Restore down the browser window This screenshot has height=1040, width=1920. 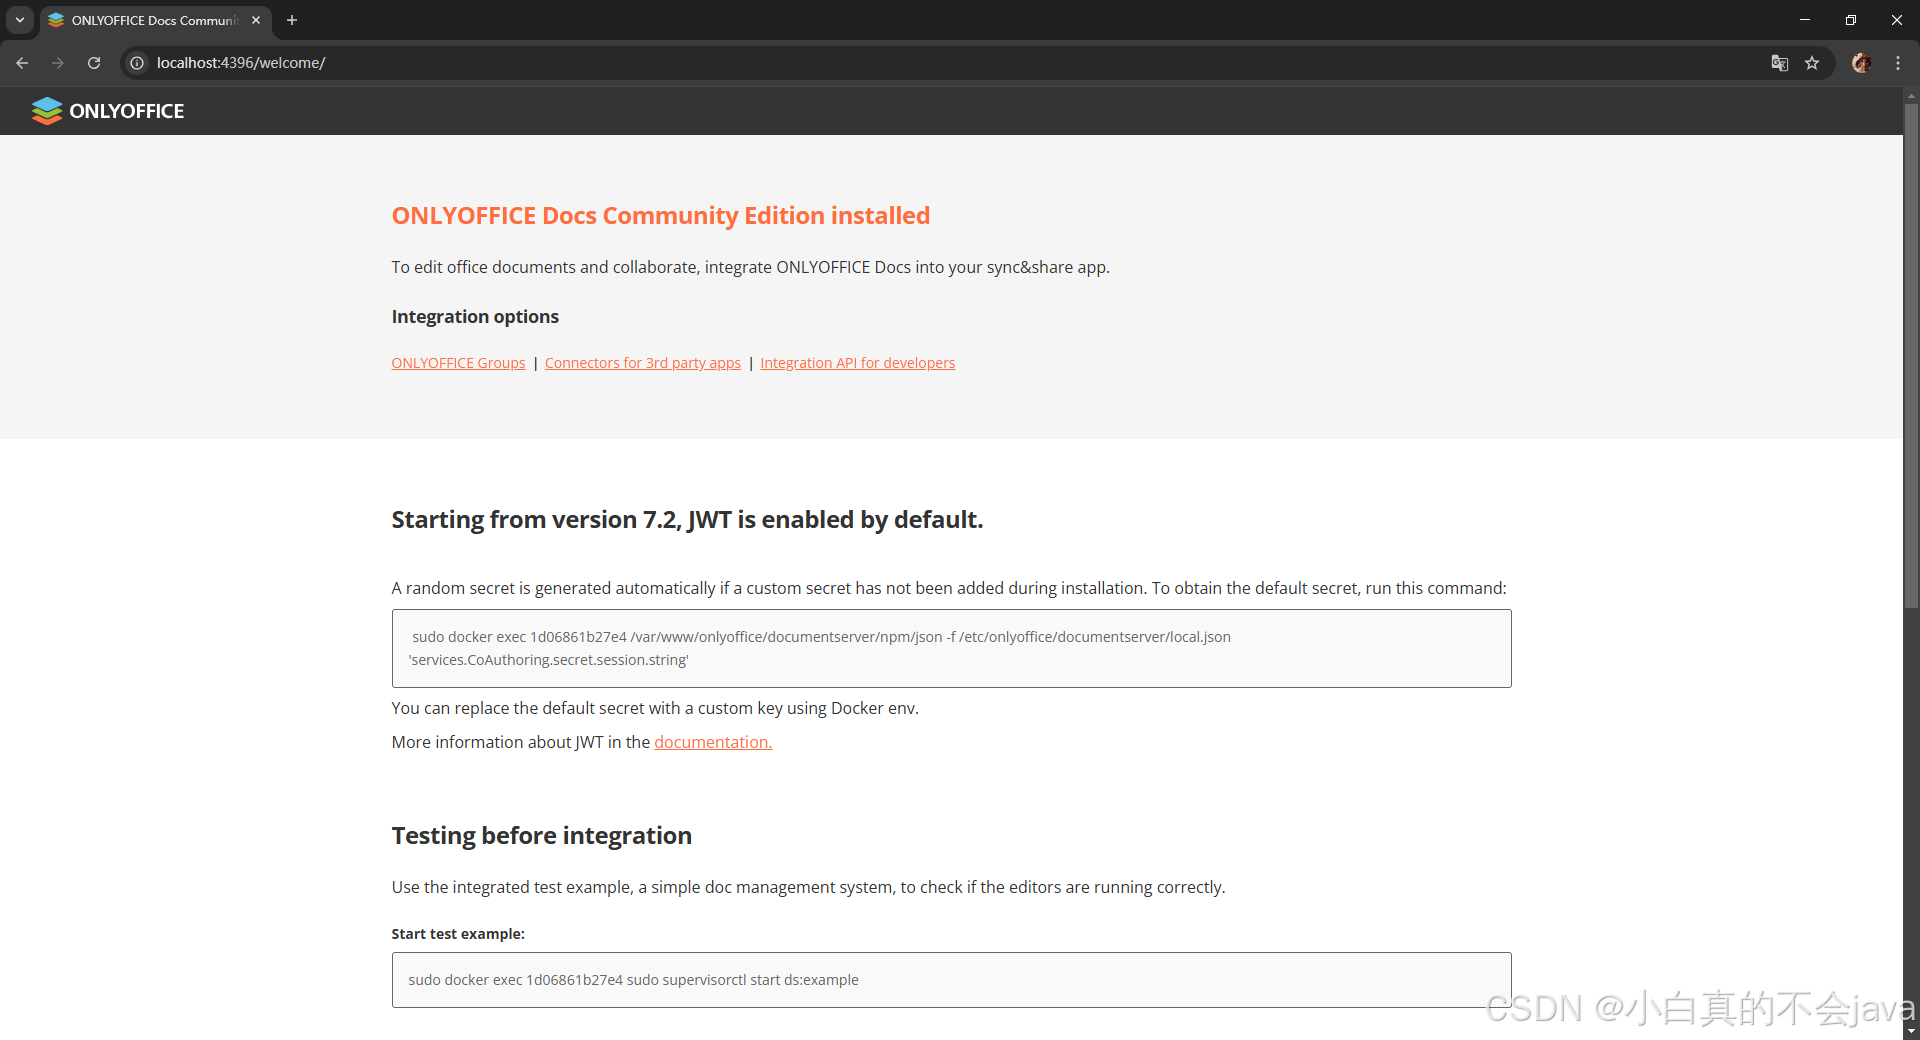point(1851,20)
